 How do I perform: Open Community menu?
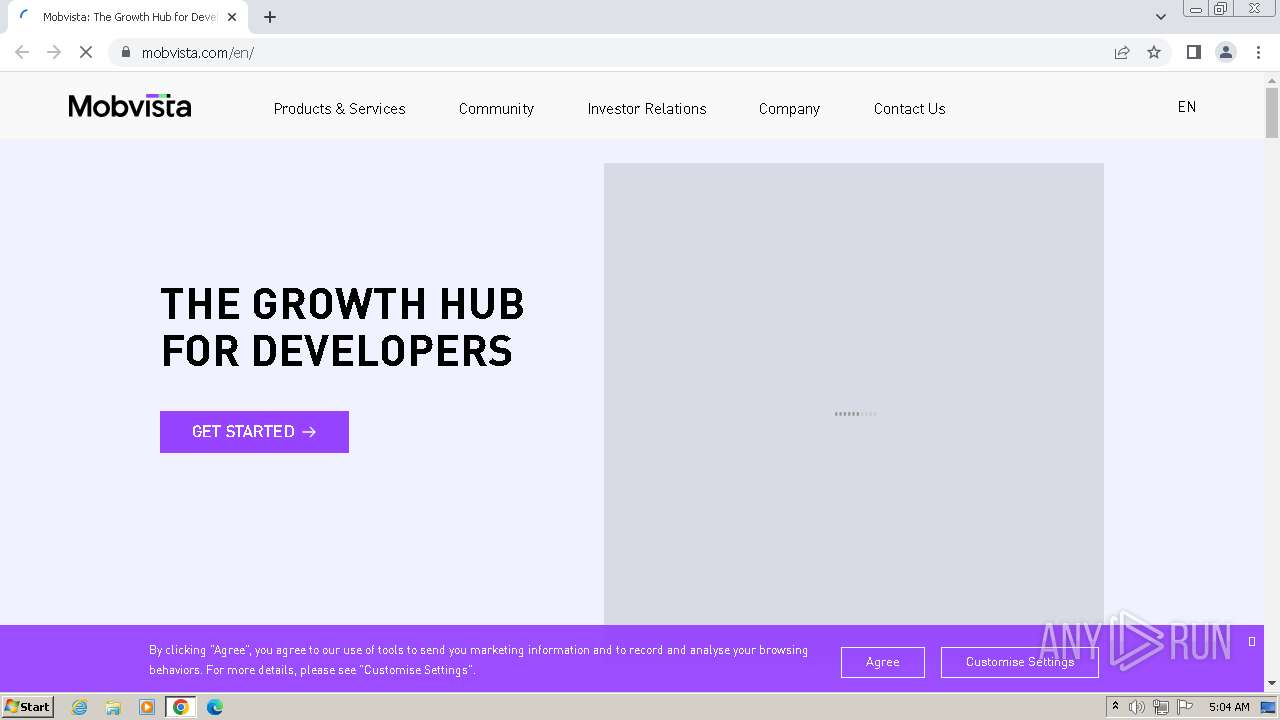[x=496, y=108]
